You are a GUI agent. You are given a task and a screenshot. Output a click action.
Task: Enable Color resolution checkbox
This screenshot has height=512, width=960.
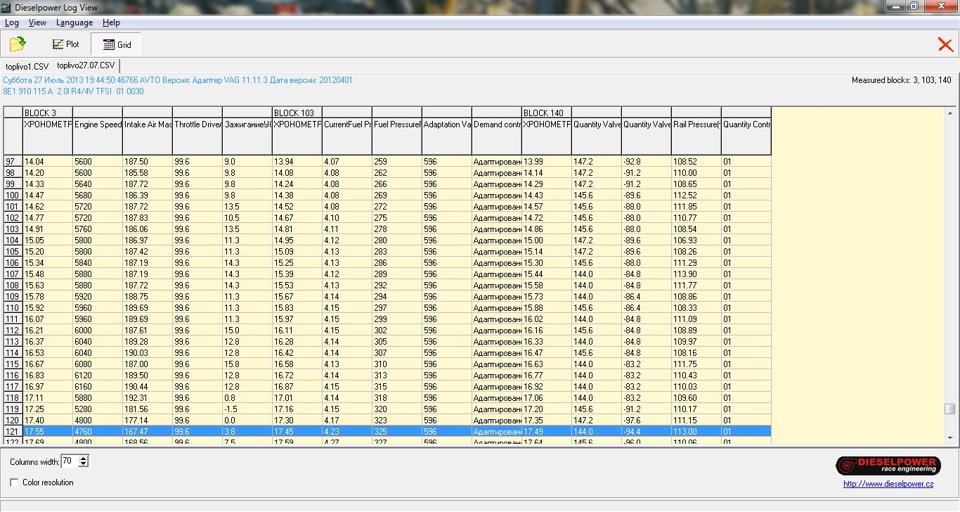click(14, 483)
